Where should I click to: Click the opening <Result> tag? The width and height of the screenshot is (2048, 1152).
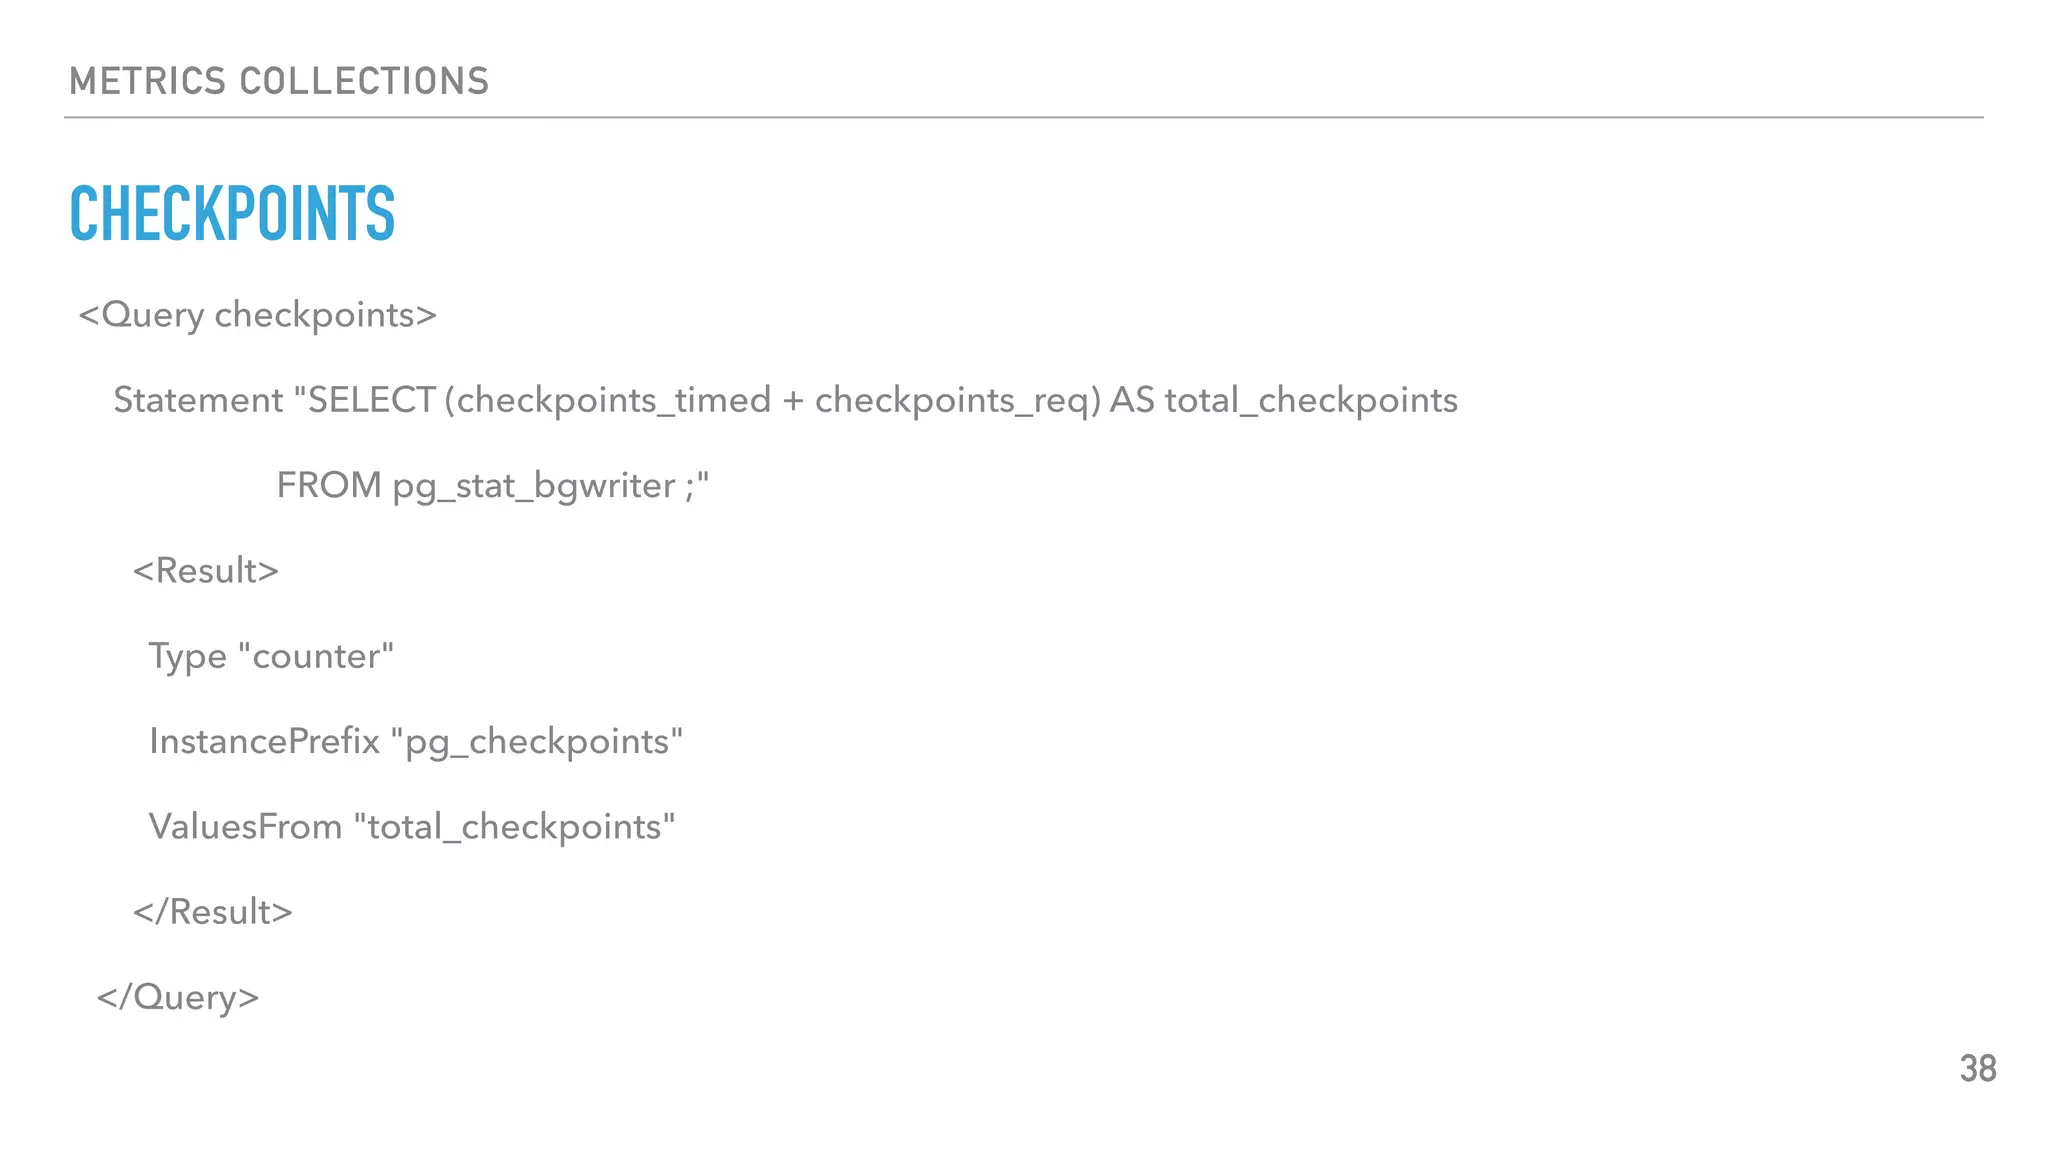point(206,571)
